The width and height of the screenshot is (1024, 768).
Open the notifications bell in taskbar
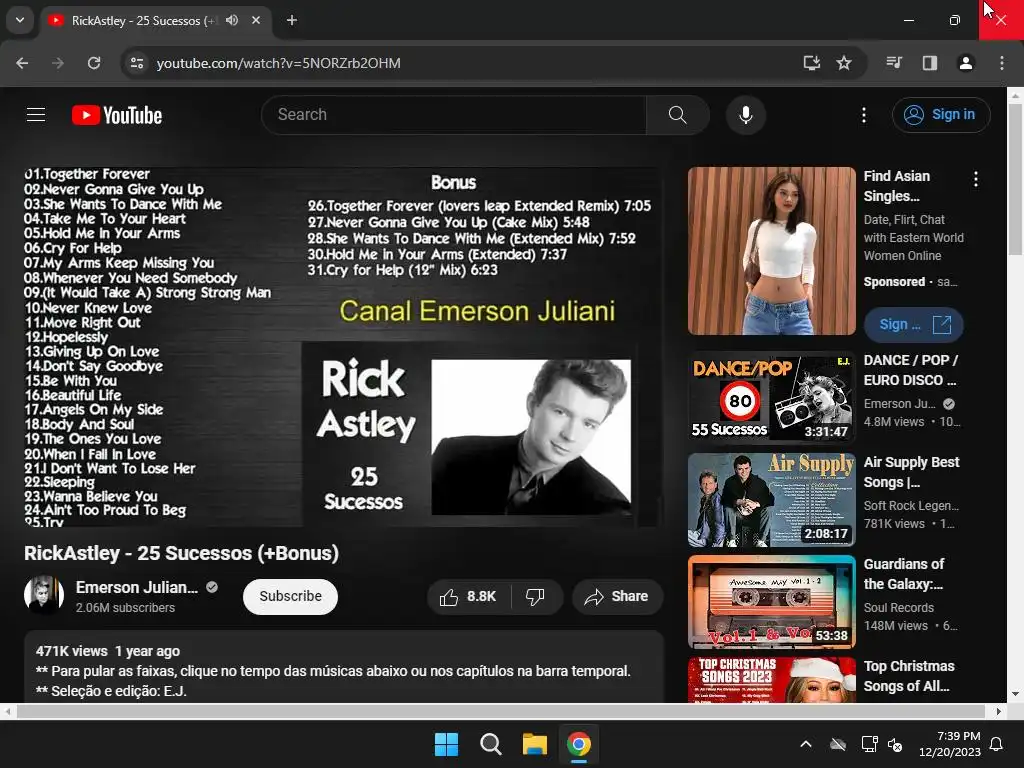pyautogui.click(x=997, y=744)
